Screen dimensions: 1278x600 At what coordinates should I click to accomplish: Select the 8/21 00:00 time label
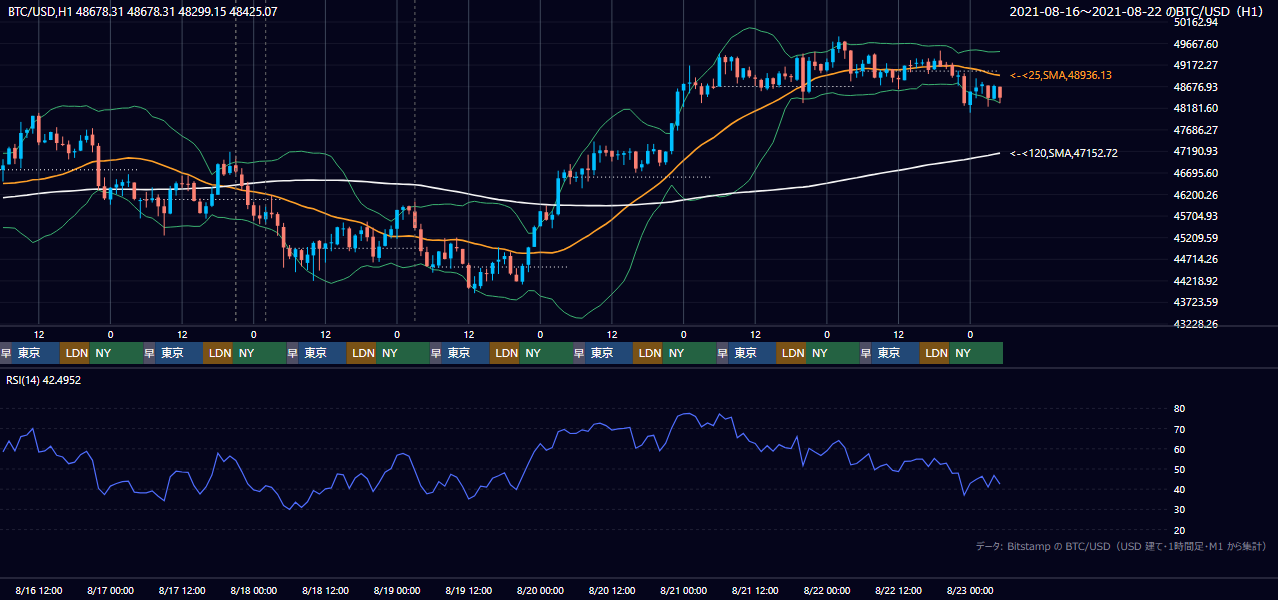coord(684,590)
